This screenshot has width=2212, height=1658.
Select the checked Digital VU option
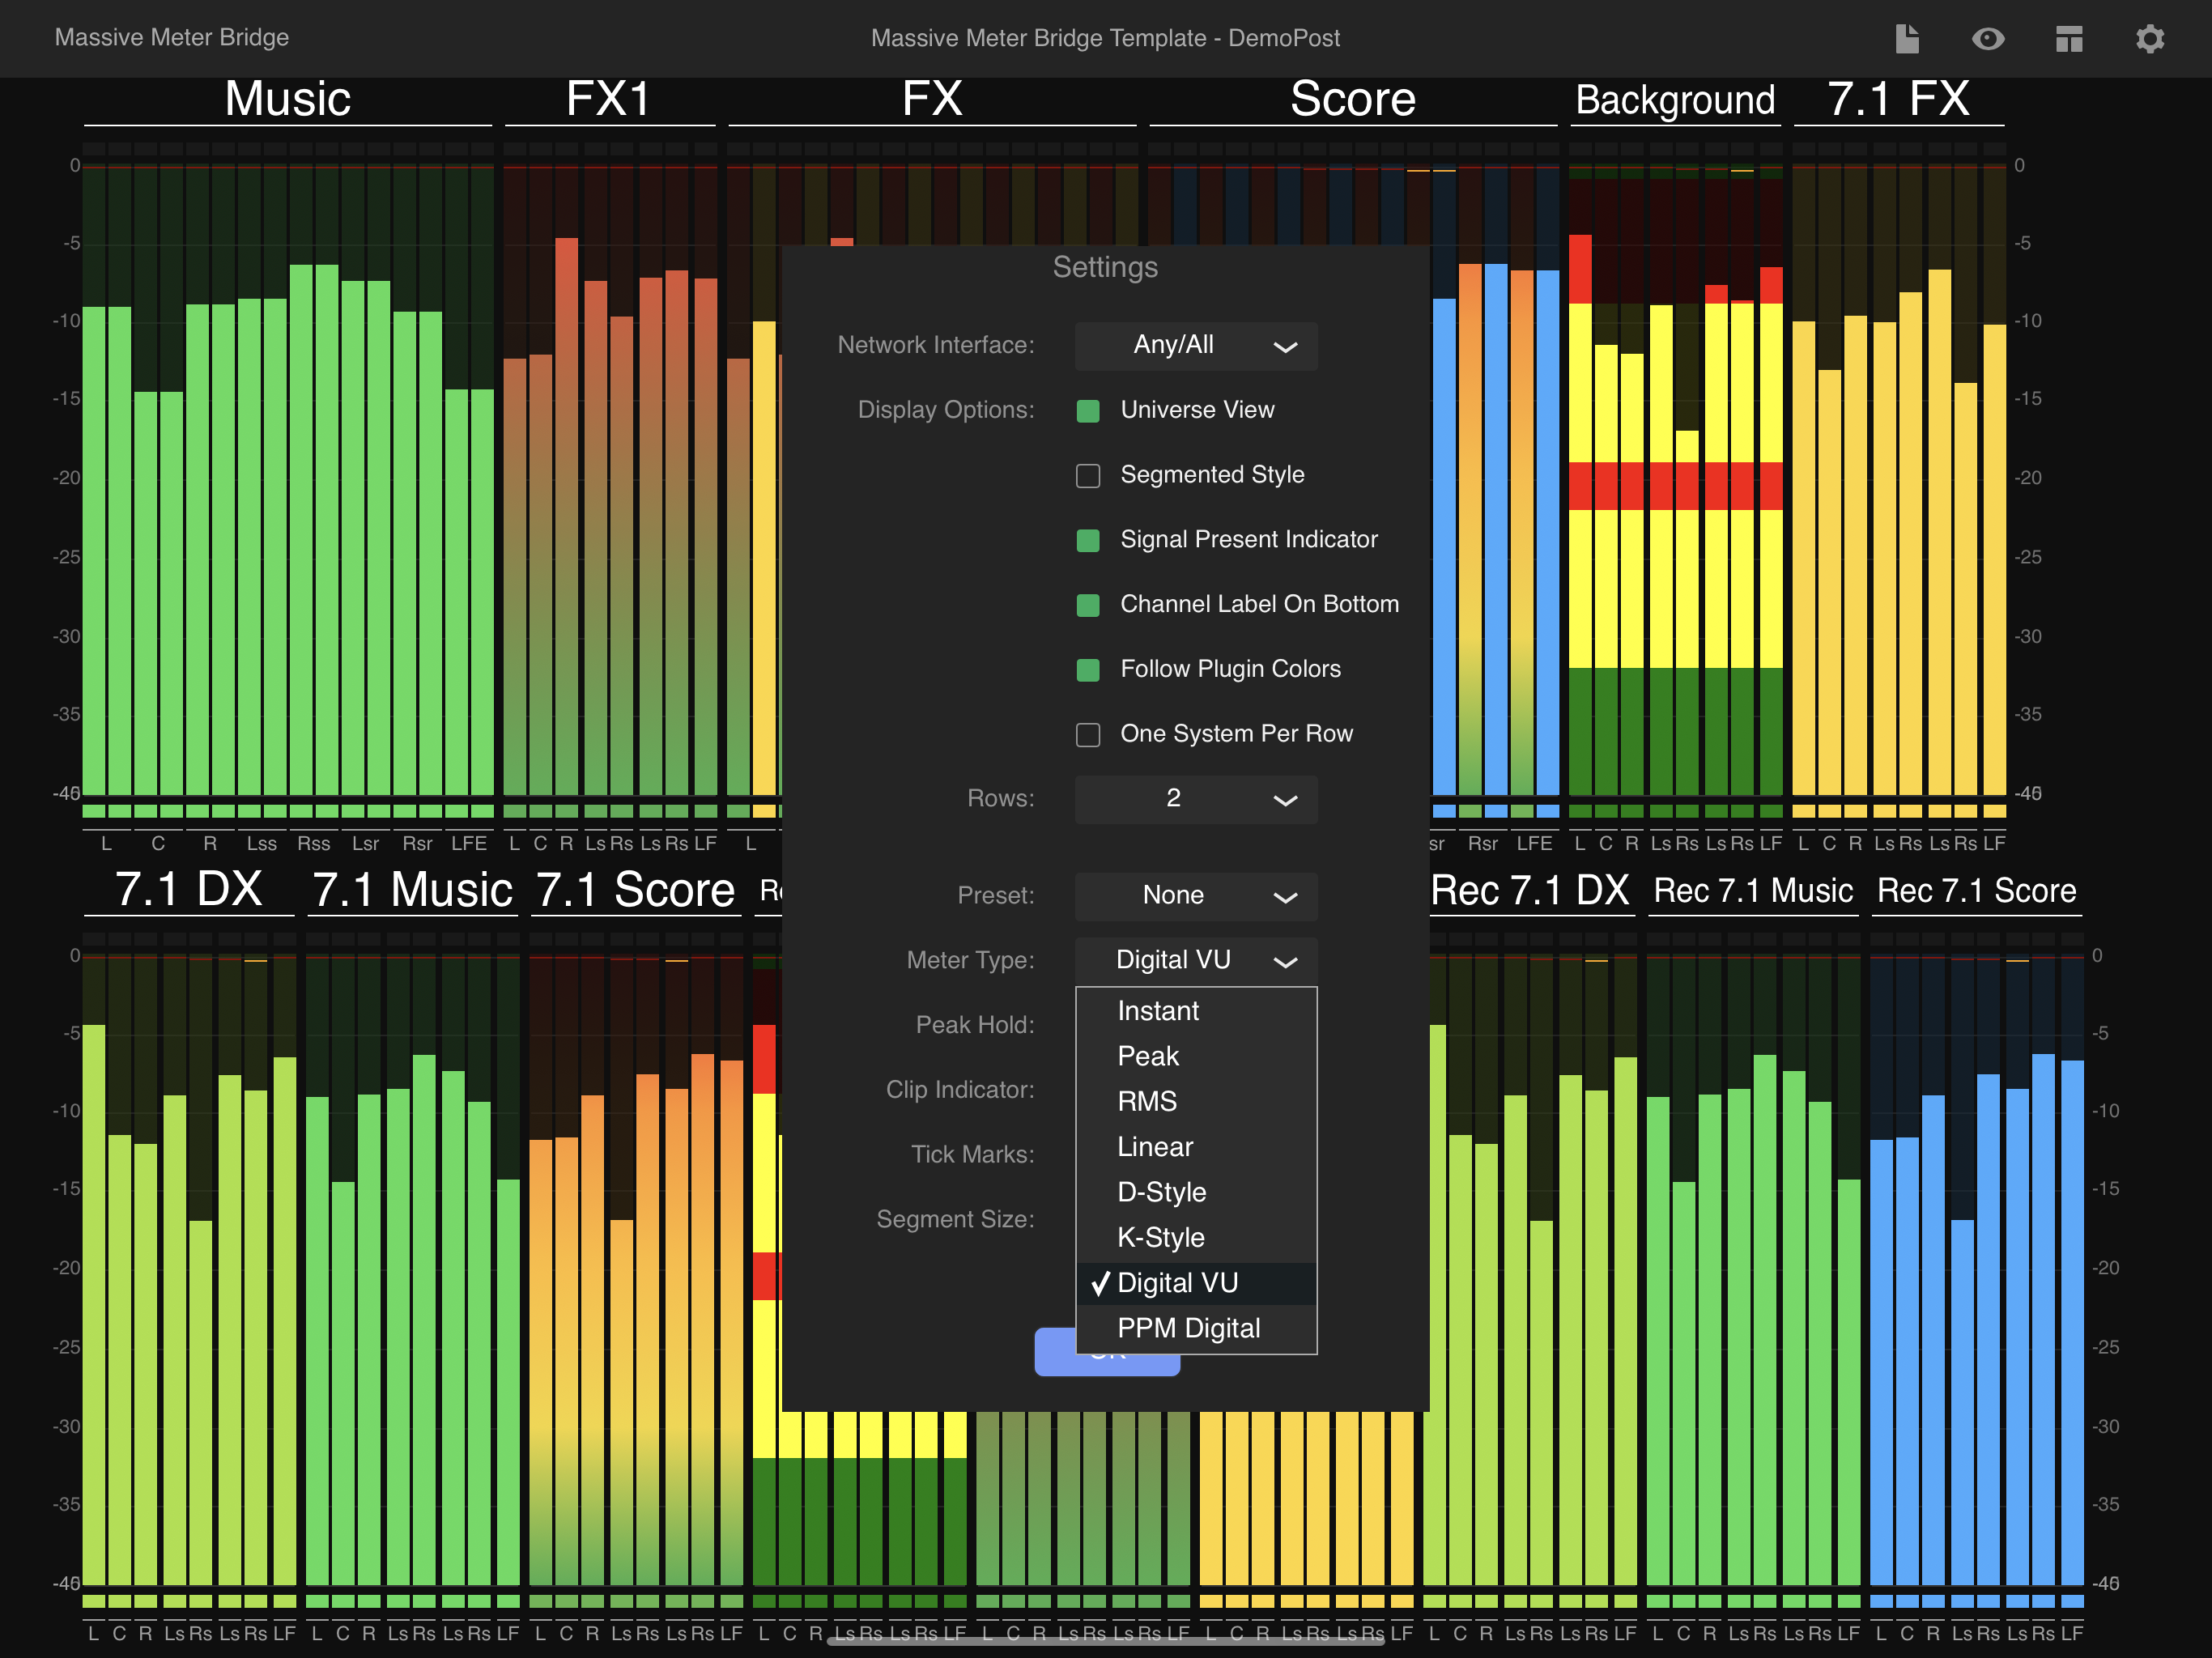(1196, 1283)
